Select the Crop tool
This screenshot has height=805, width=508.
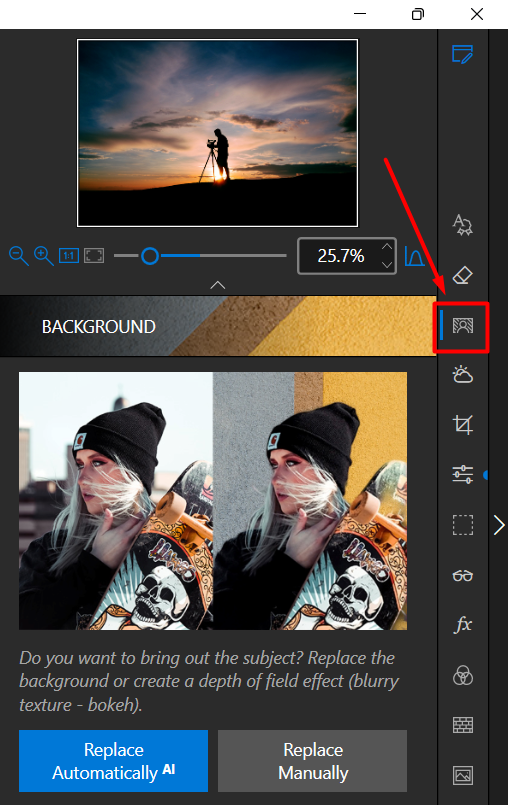click(462, 425)
